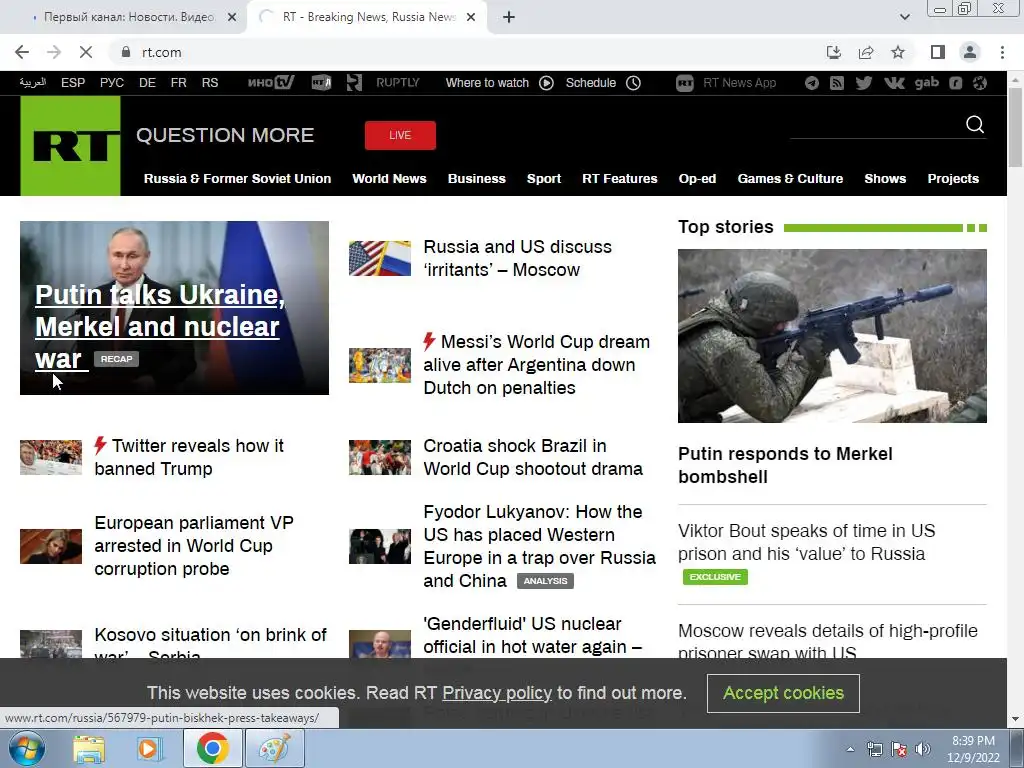Screen dimensions: 1024x768
Task: Go back with the browser arrow
Action: point(22,52)
